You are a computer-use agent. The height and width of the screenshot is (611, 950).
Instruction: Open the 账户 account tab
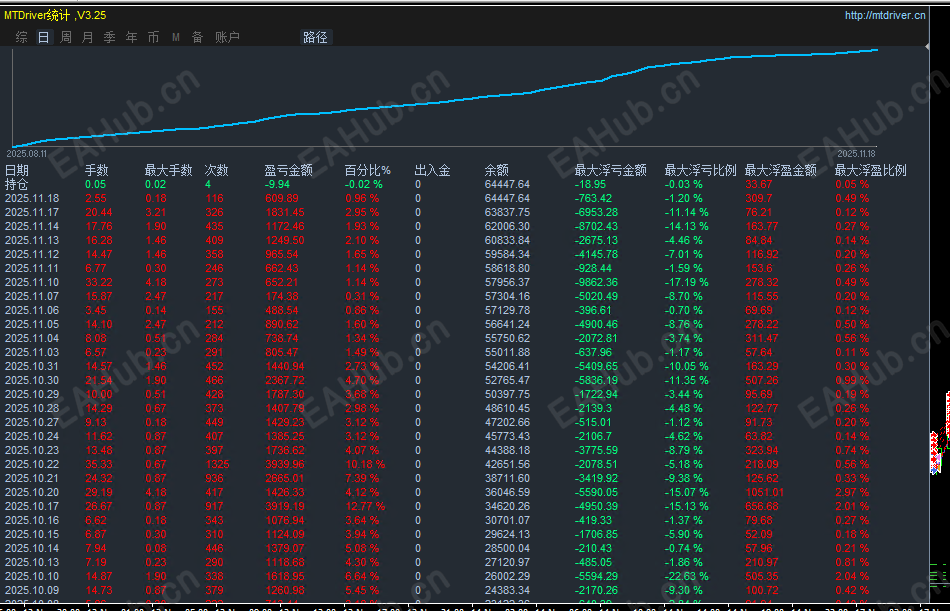pyautogui.click(x=227, y=38)
